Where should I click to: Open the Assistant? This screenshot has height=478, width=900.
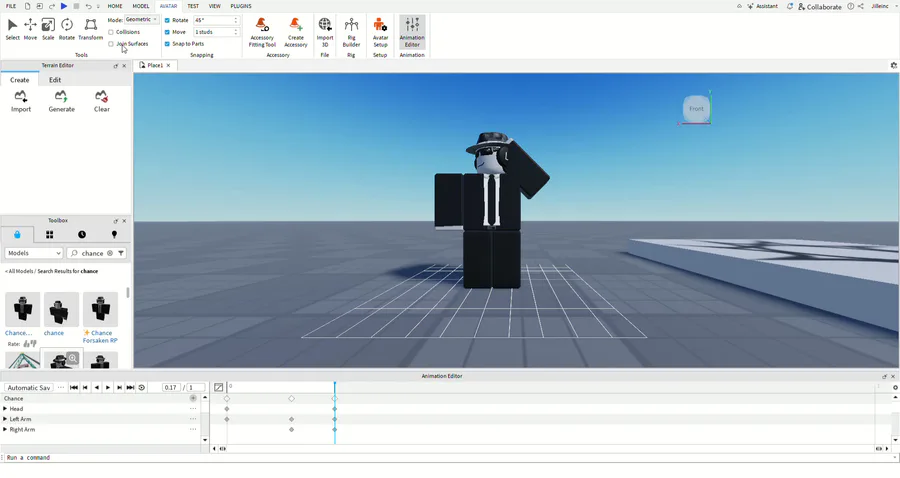(762, 6)
